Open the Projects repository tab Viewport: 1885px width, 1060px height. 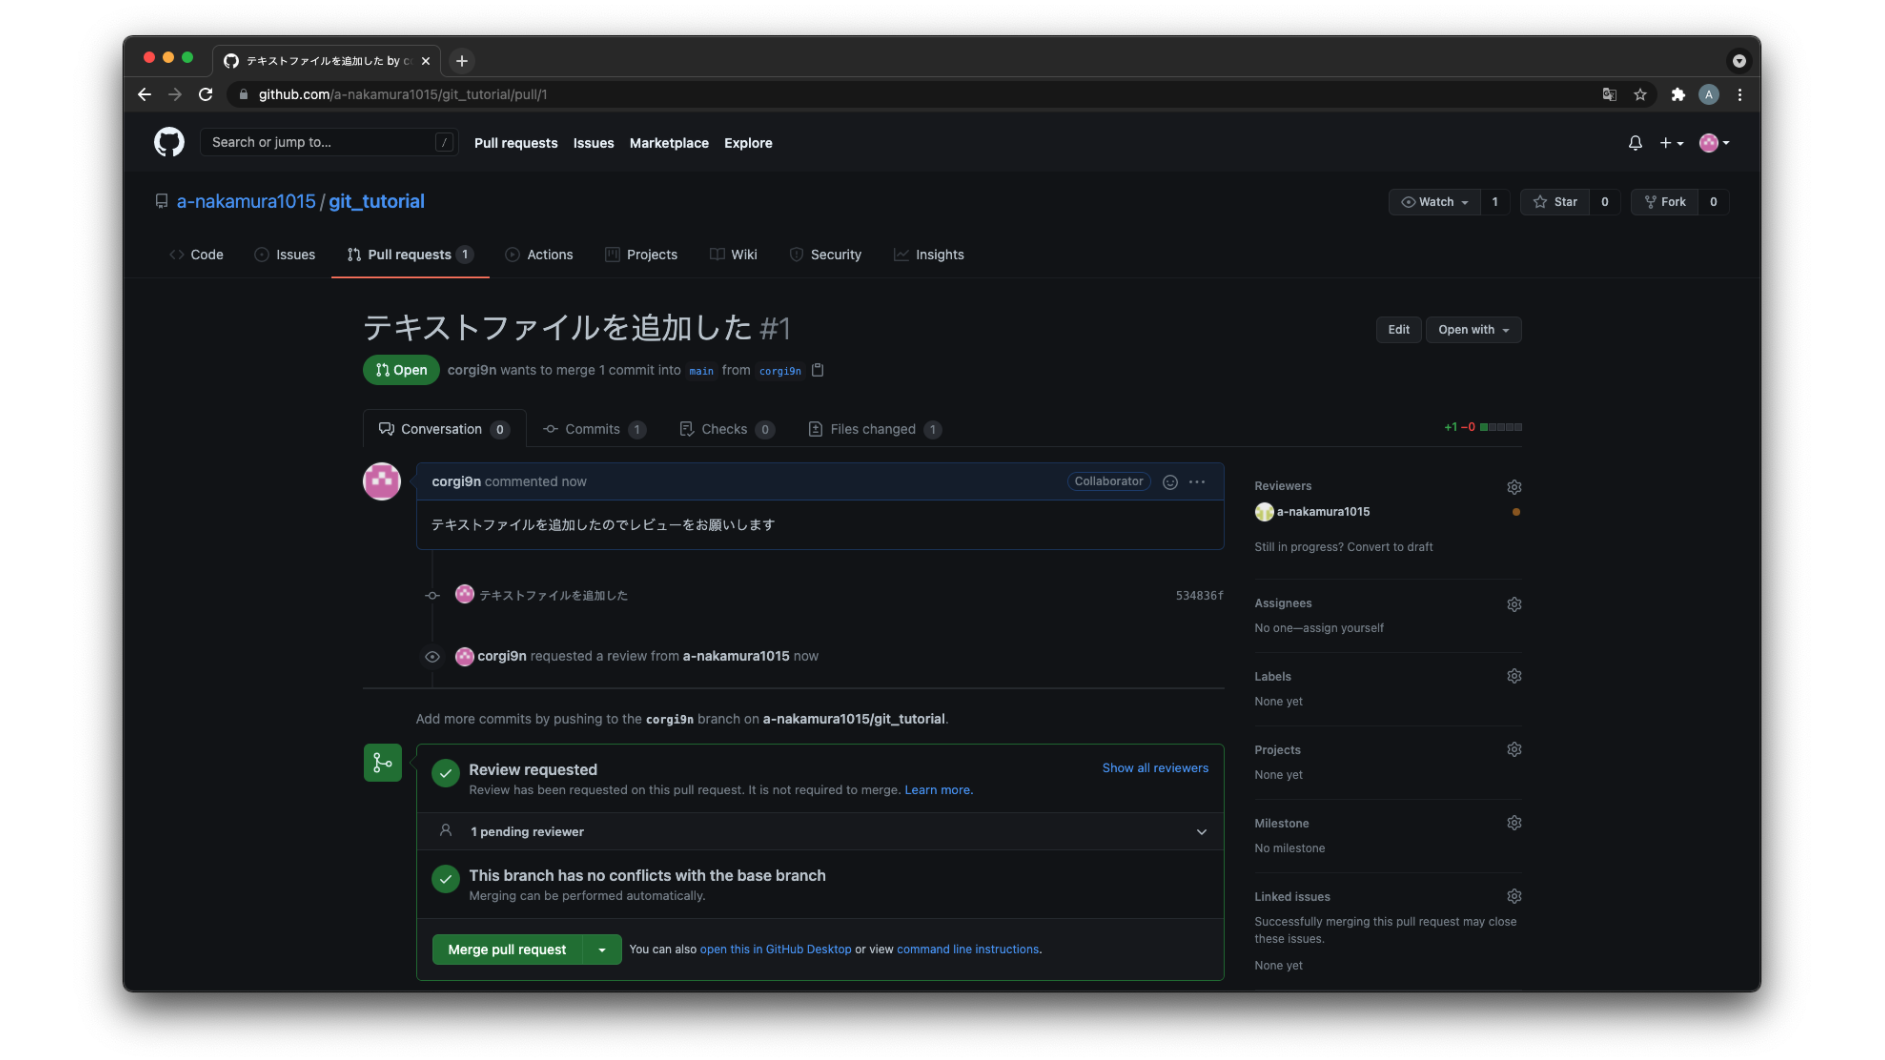pyautogui.click(x=641, y=255)
